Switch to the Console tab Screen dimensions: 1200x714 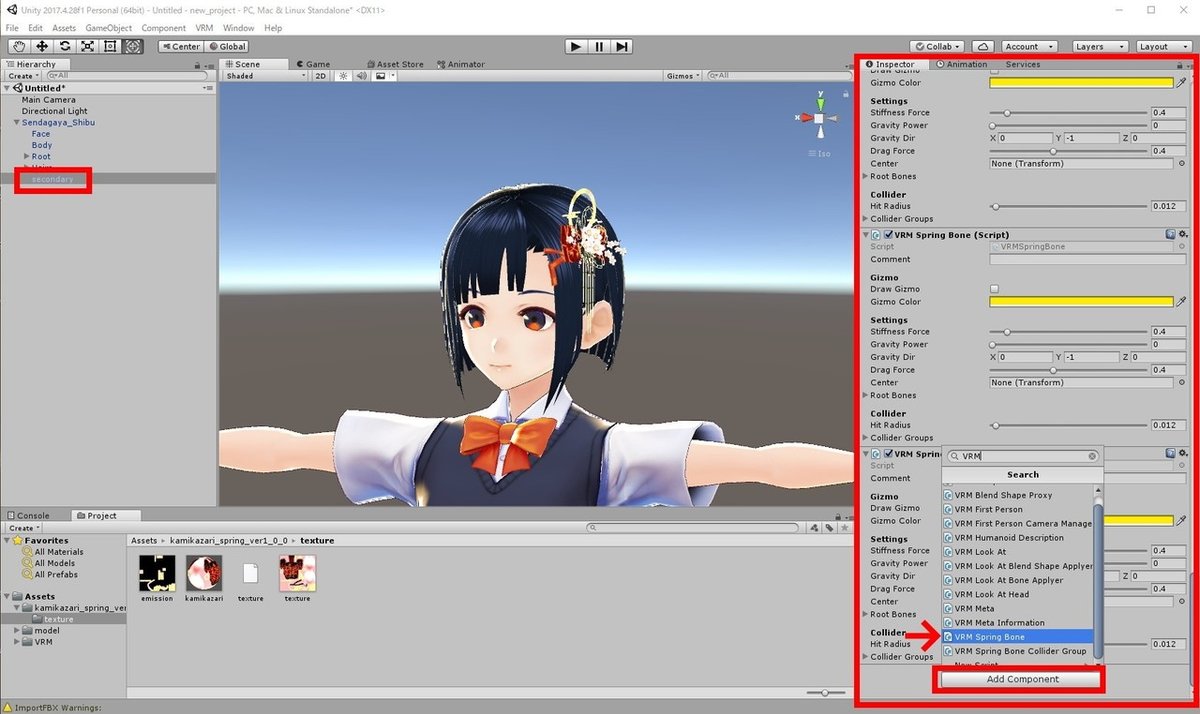point(28,516)
